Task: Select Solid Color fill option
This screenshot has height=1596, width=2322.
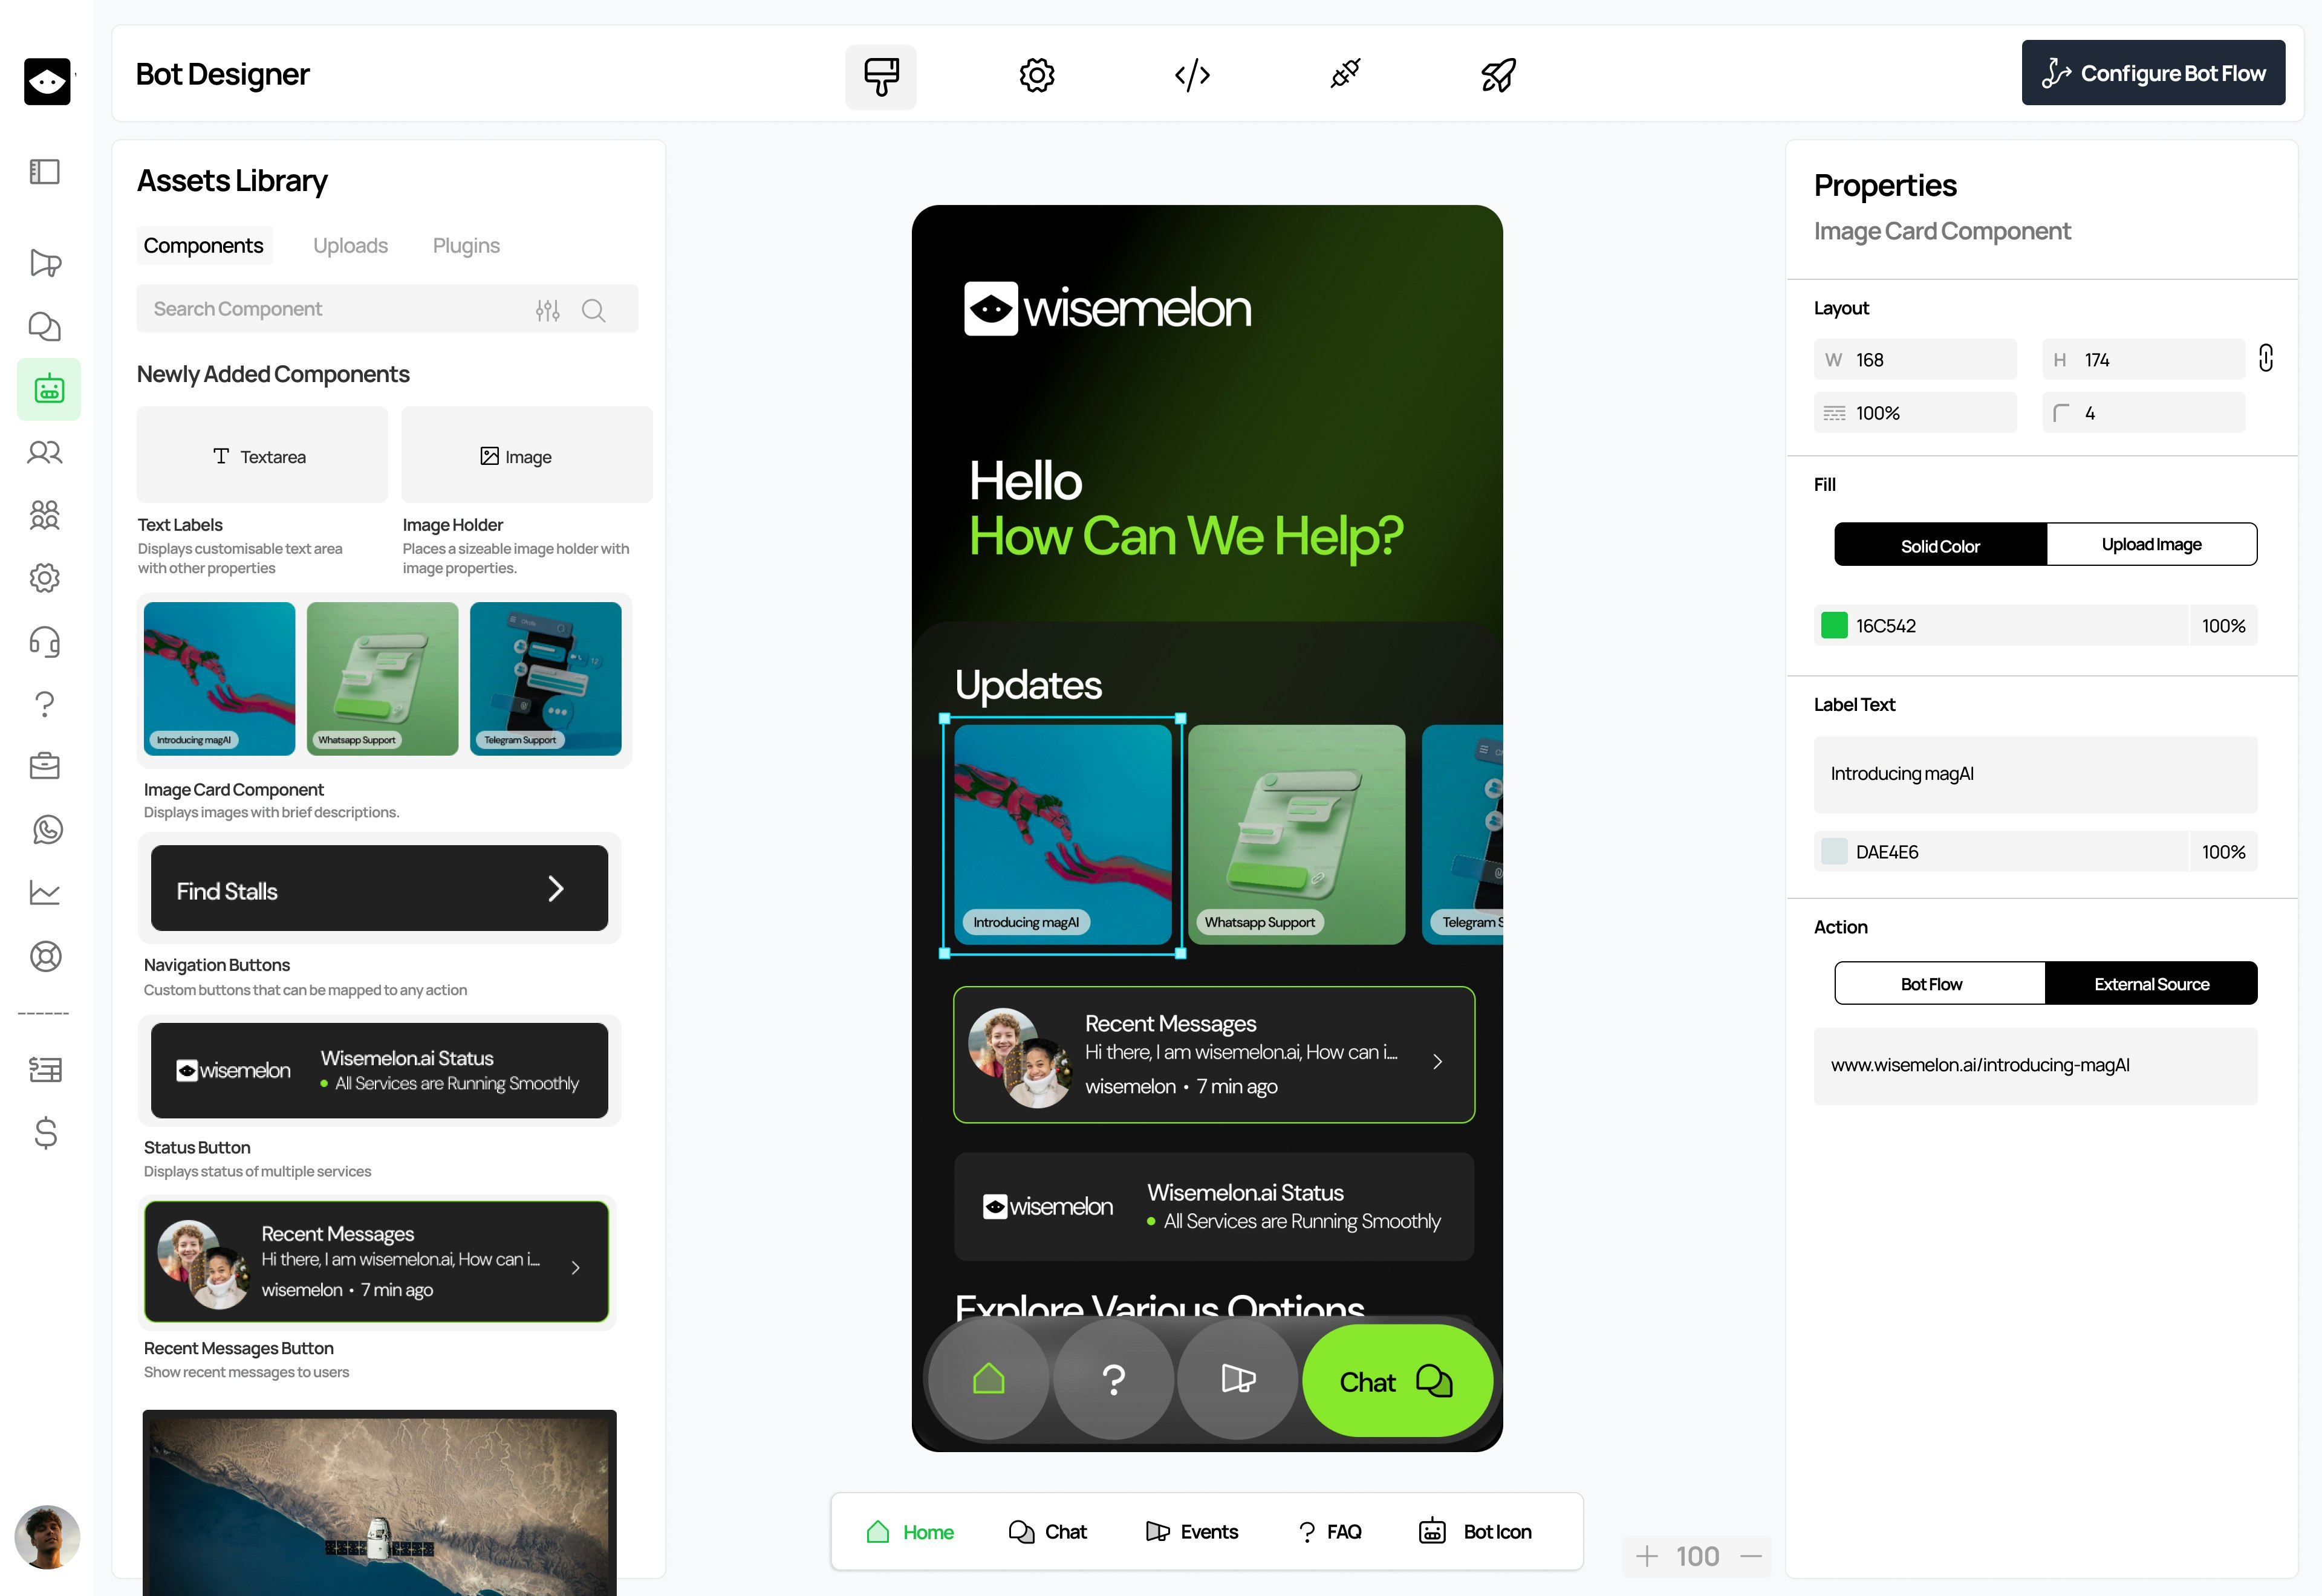Action: pos(1940,545)
